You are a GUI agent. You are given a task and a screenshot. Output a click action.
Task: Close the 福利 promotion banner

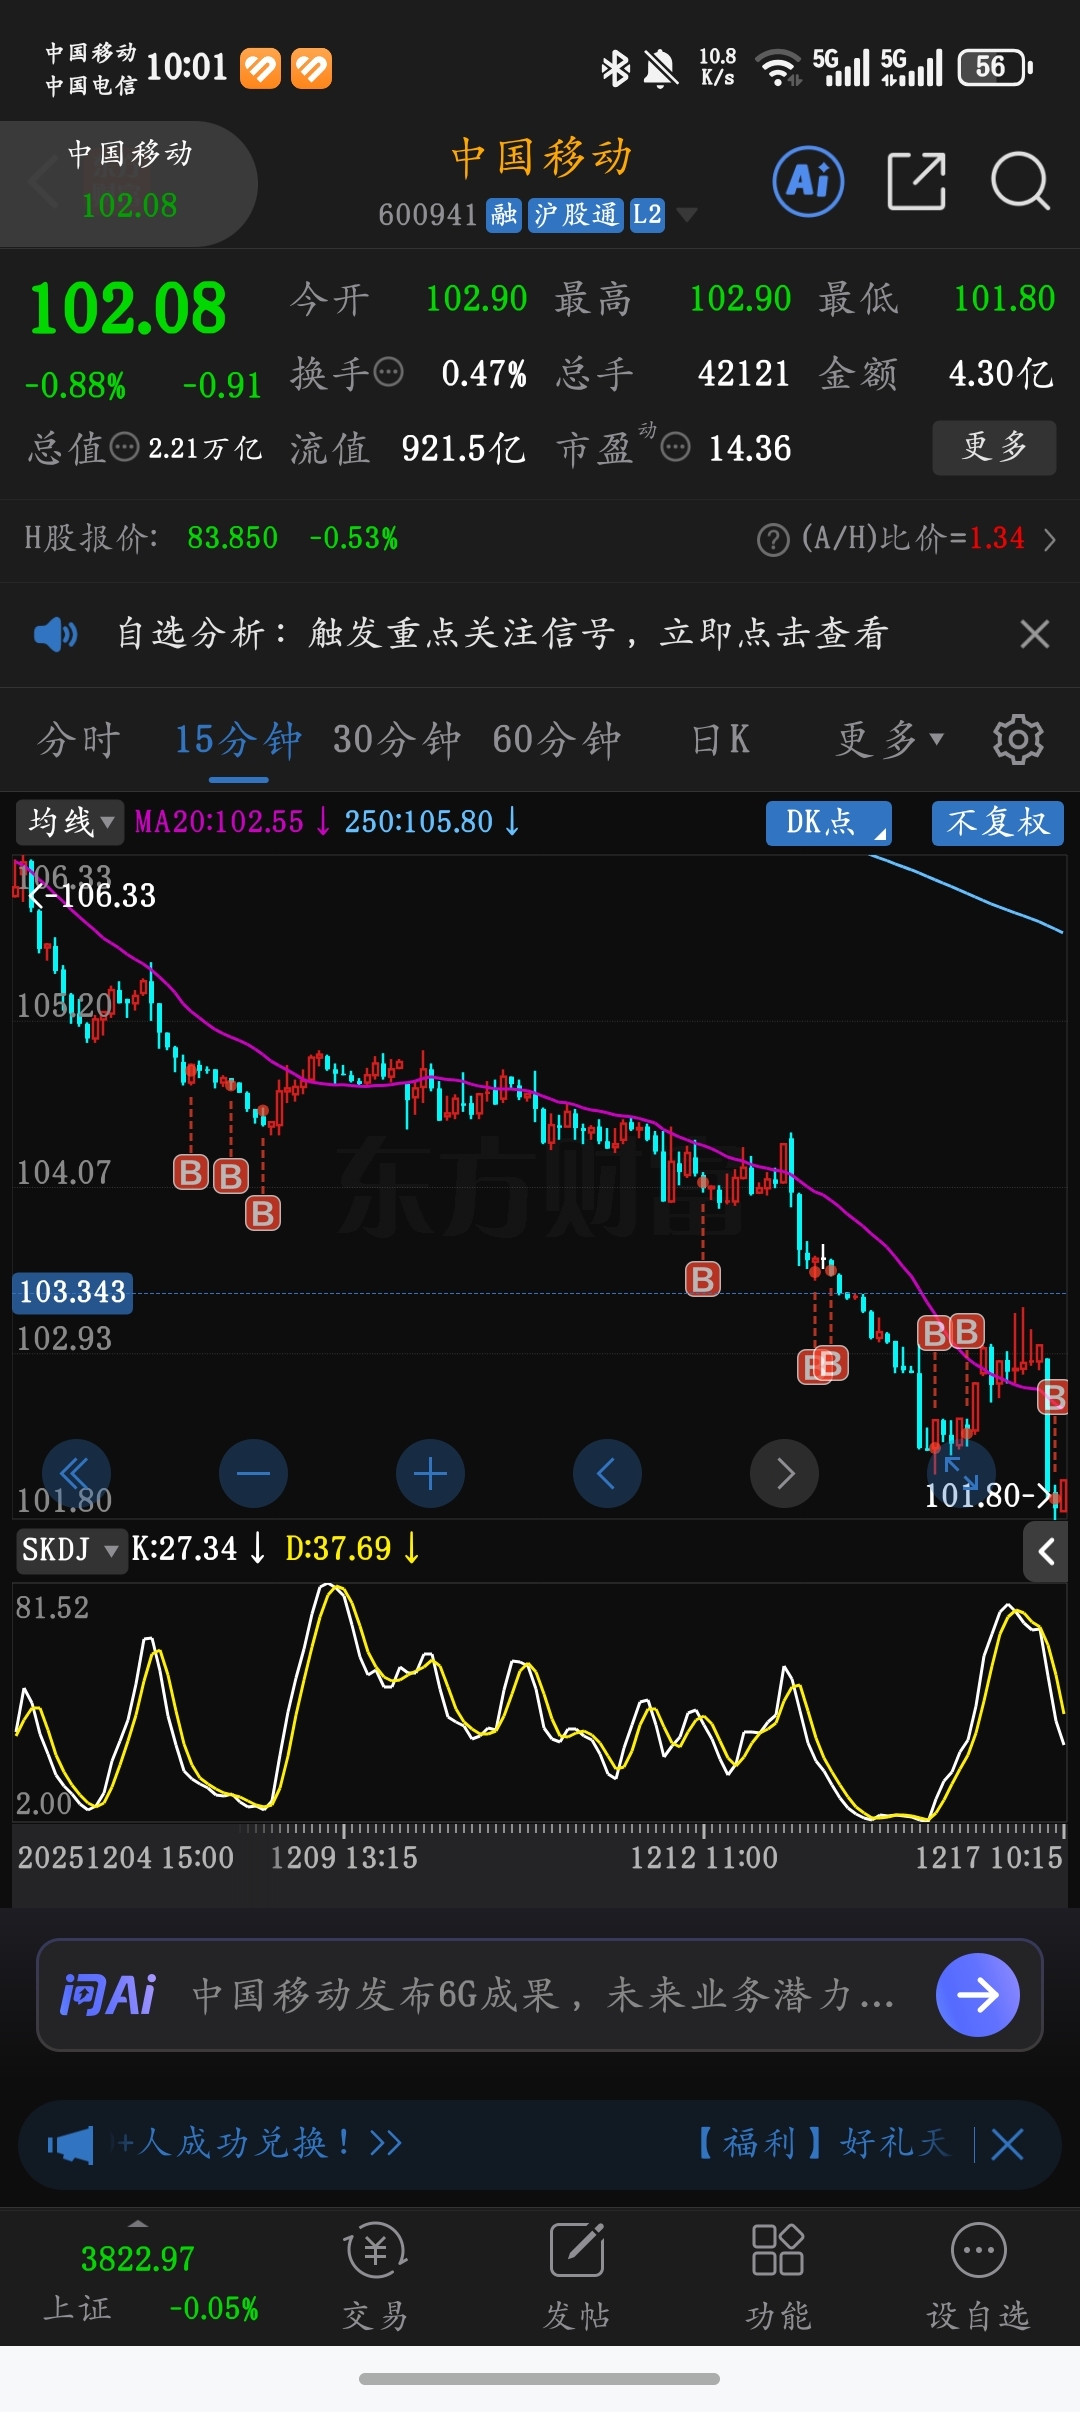(x=1007, y=2144)
